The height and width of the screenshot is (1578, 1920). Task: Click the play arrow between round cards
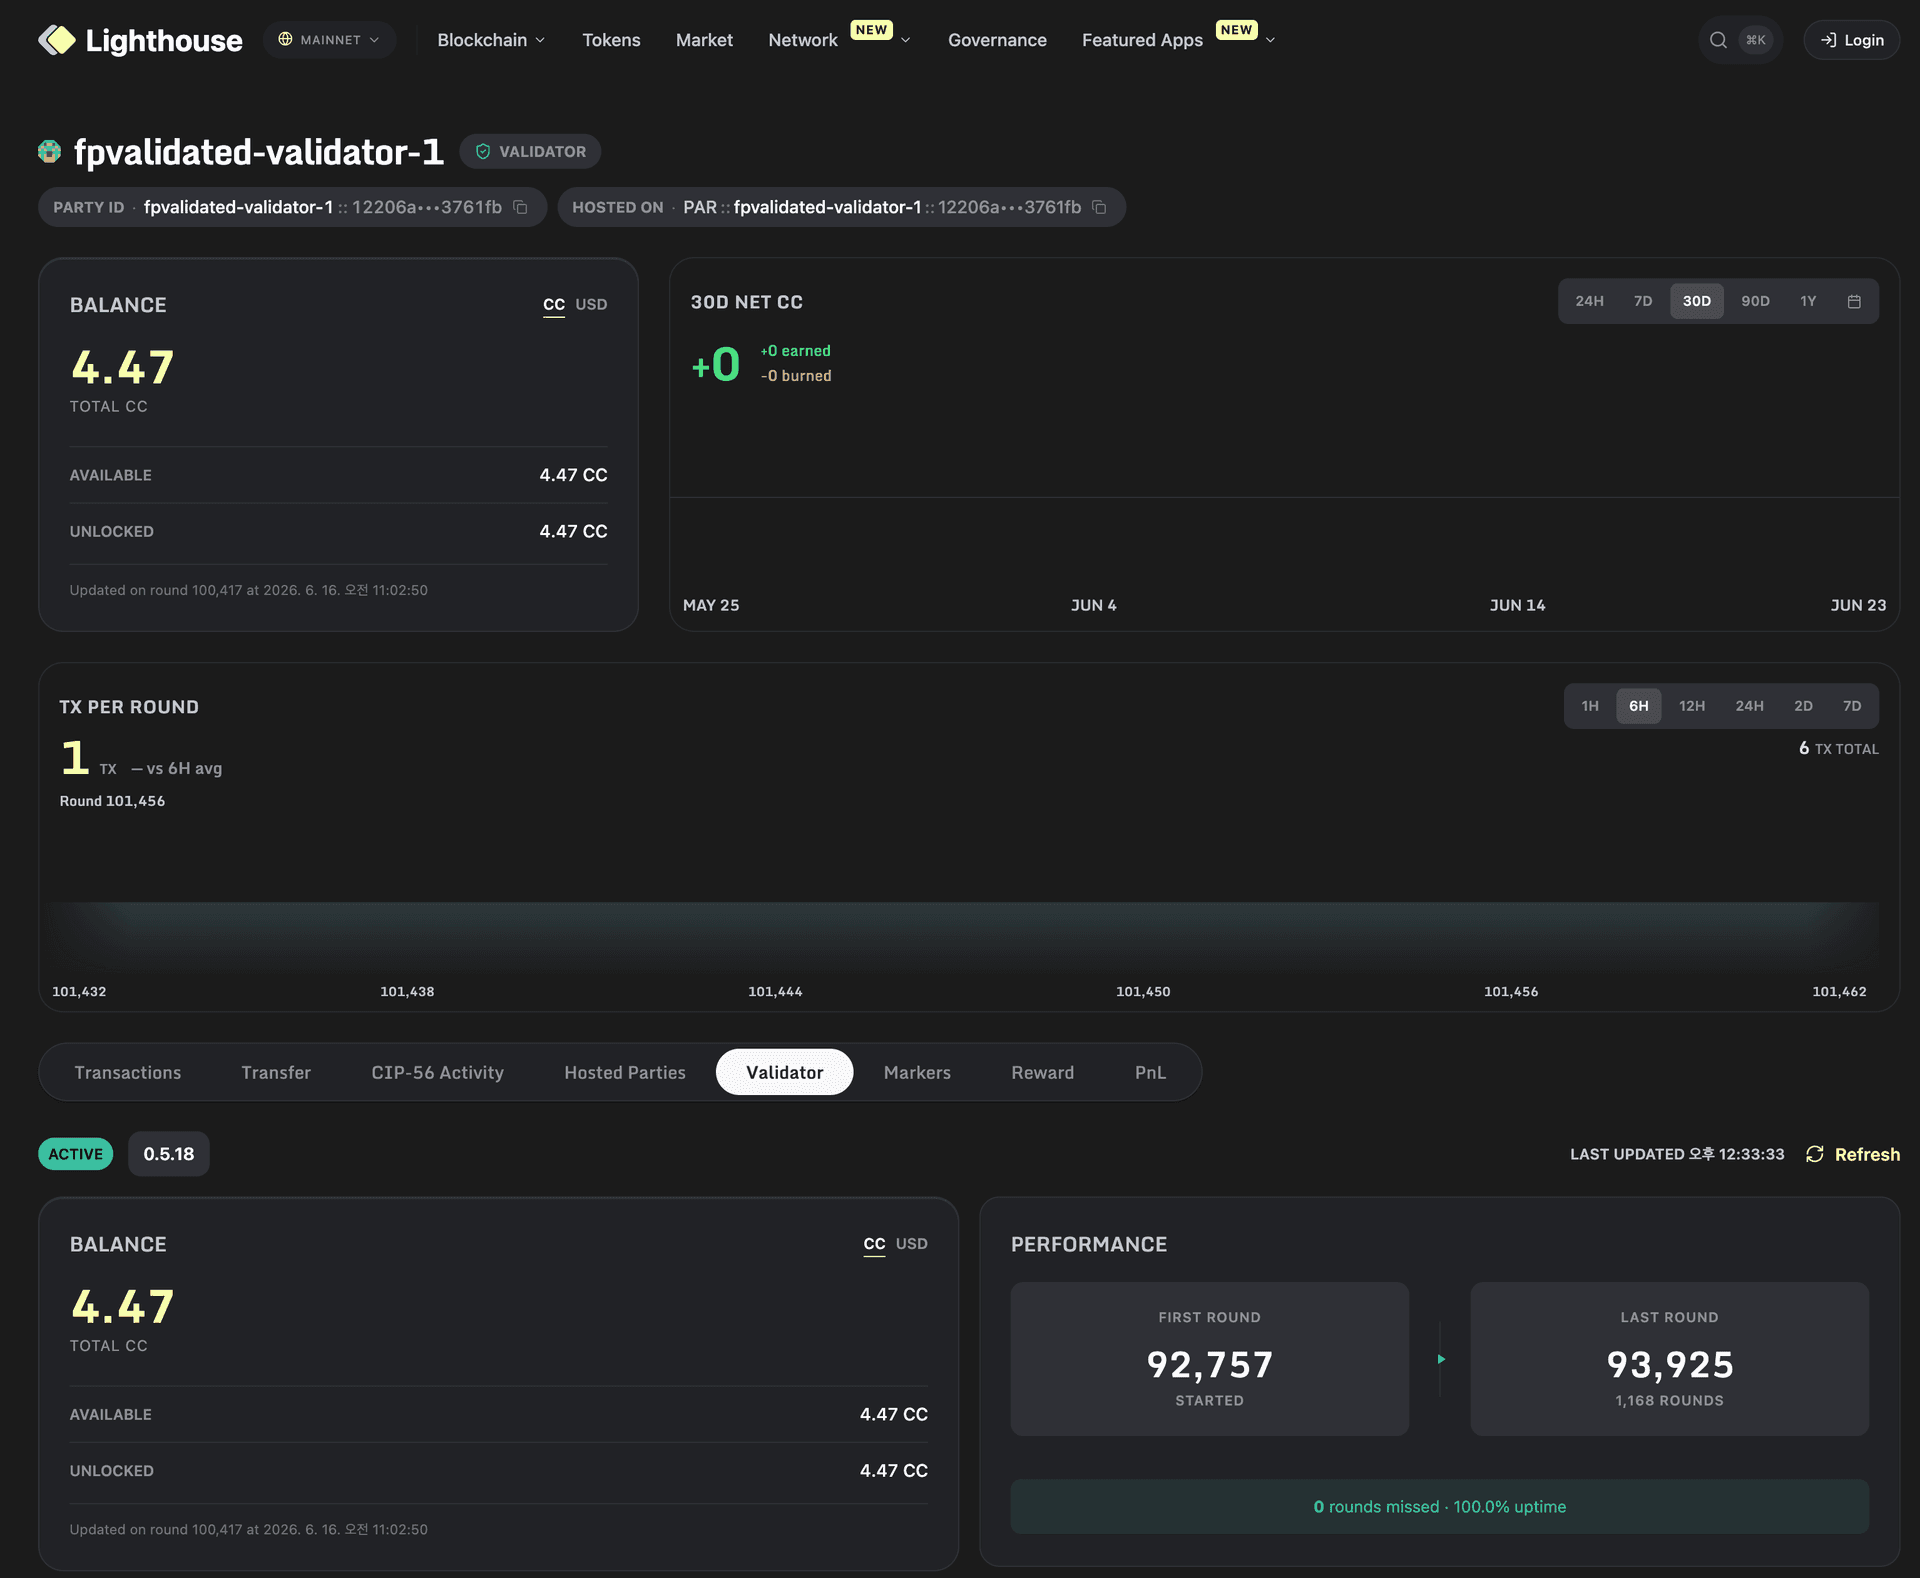tap(1441, 1359)
